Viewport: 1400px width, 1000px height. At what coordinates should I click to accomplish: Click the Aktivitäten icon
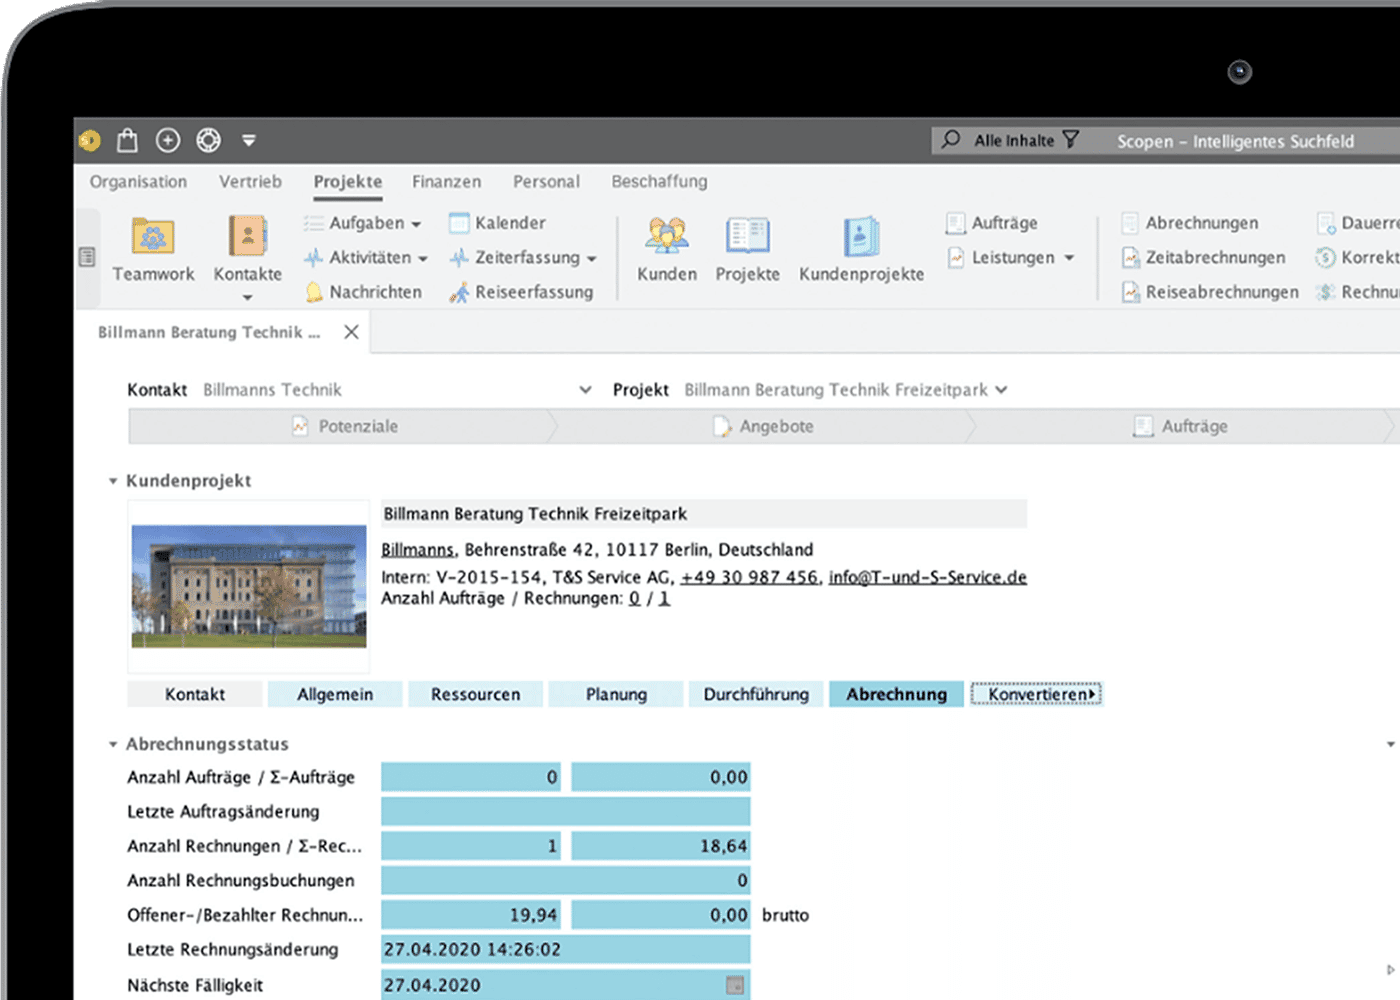314,258
